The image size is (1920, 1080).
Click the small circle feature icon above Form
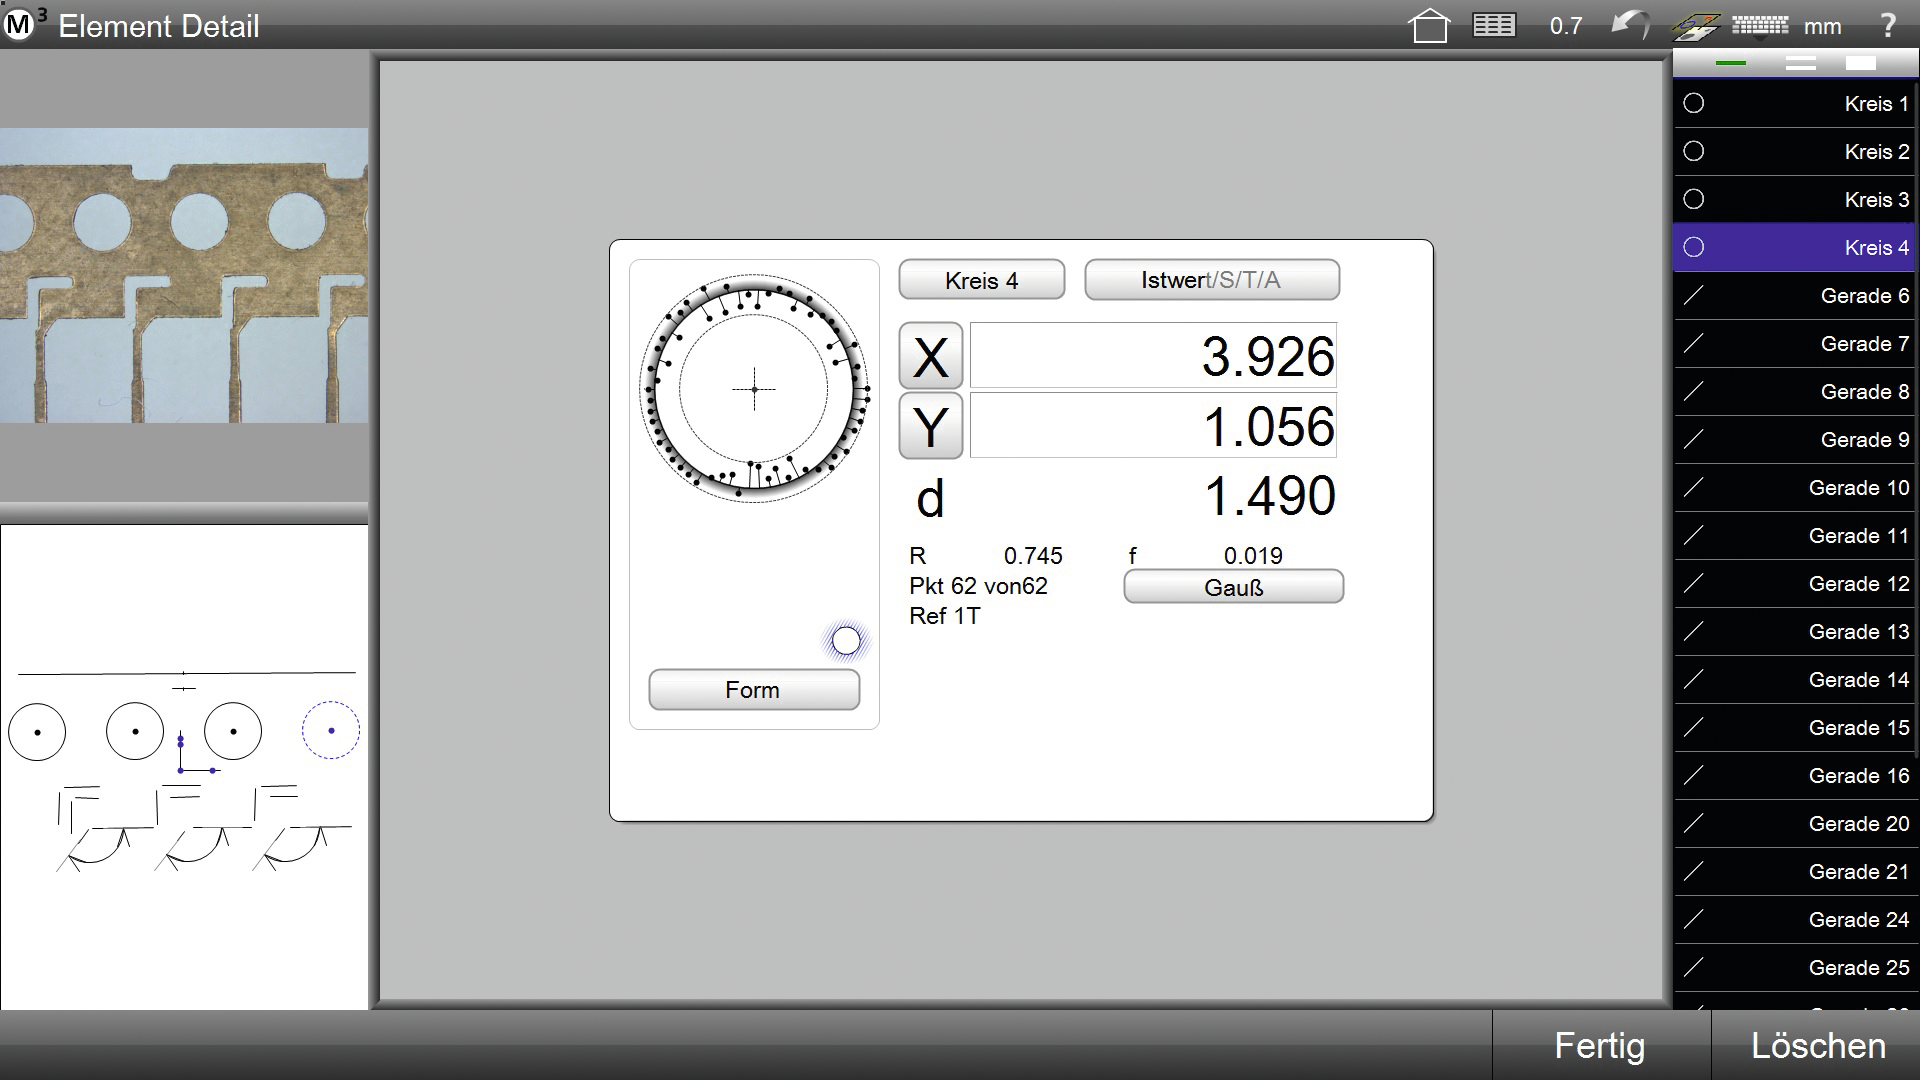point(846,641)
